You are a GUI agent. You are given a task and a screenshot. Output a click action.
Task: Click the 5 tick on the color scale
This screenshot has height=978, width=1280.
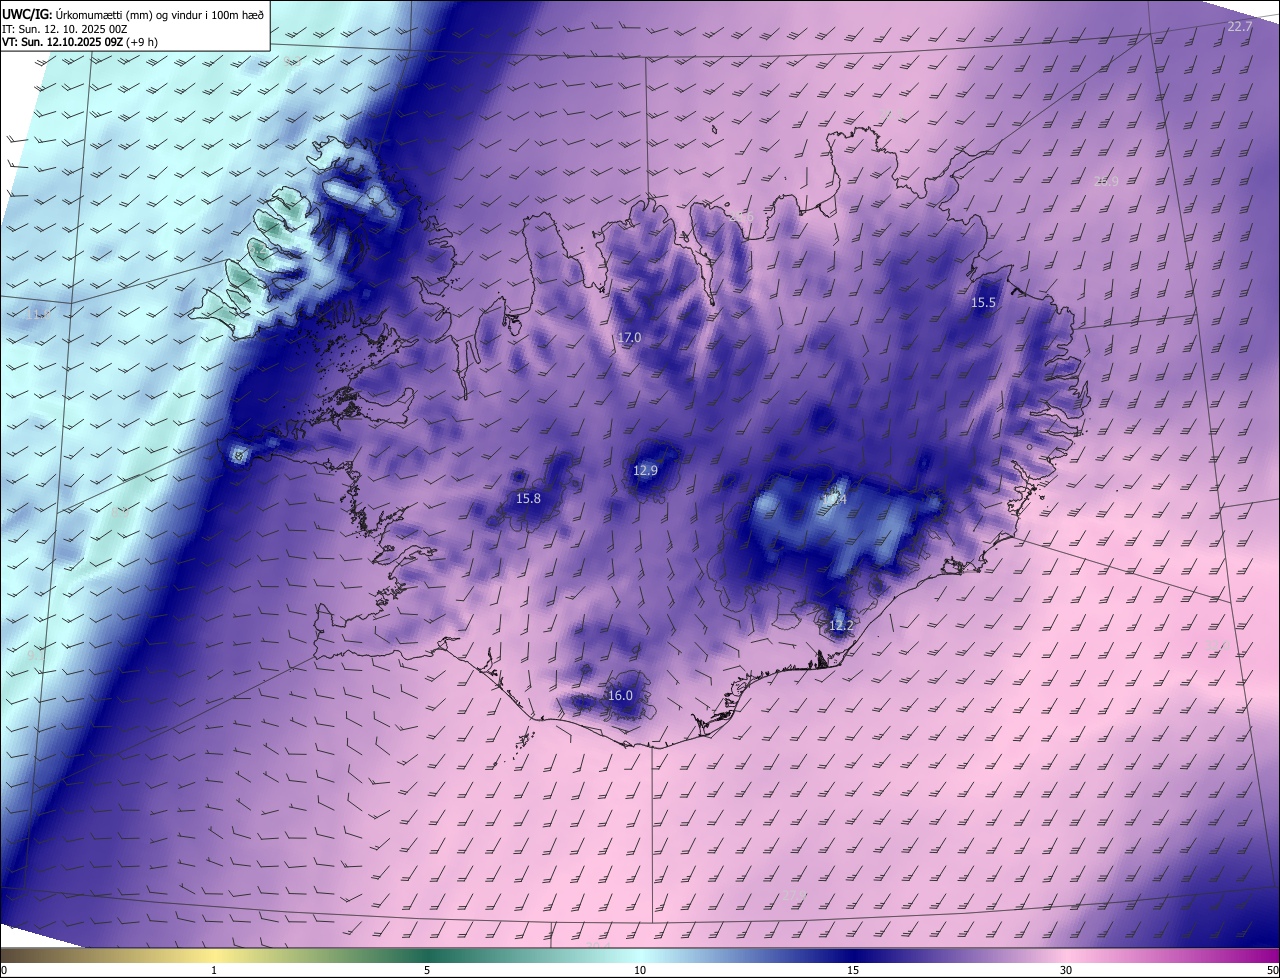point(427,970)
